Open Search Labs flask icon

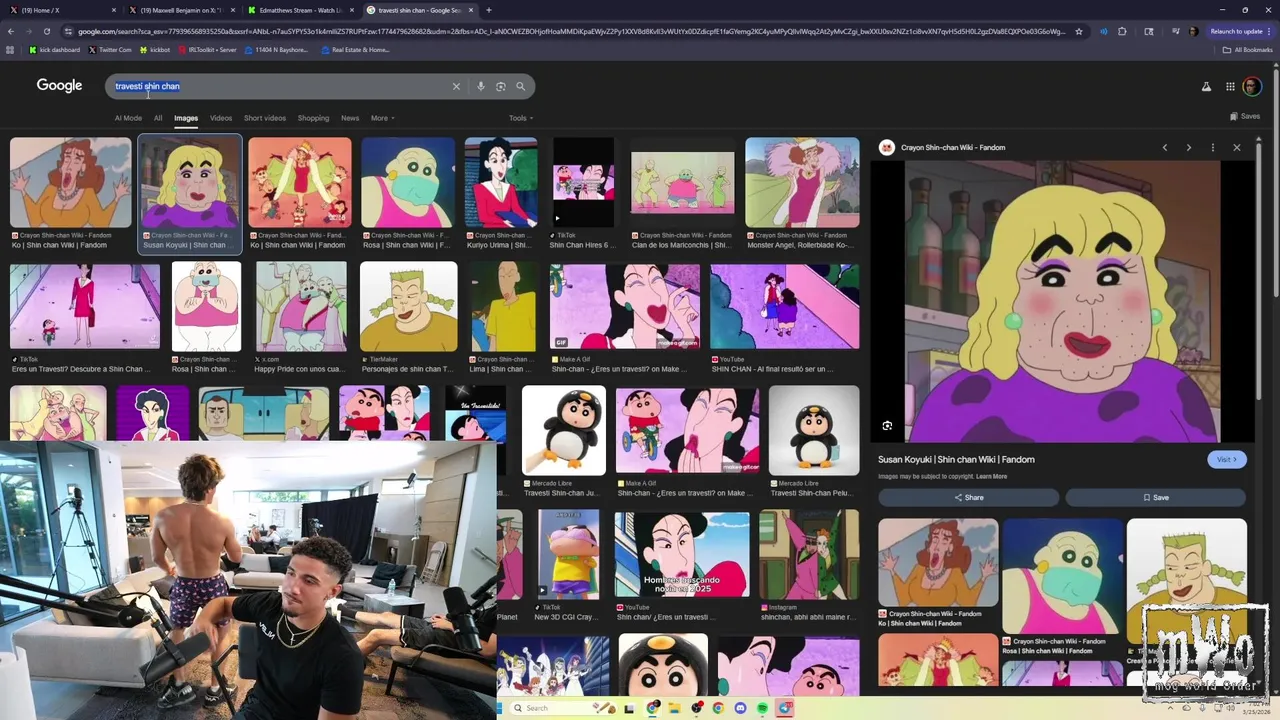1206,87
